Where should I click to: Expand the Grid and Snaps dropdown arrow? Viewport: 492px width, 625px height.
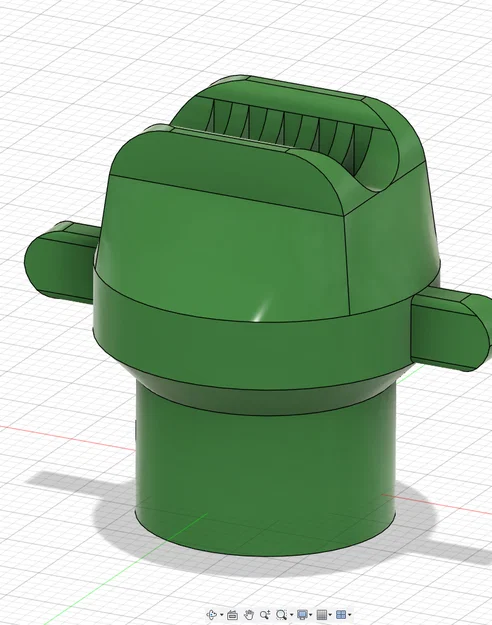coord(330,615)
